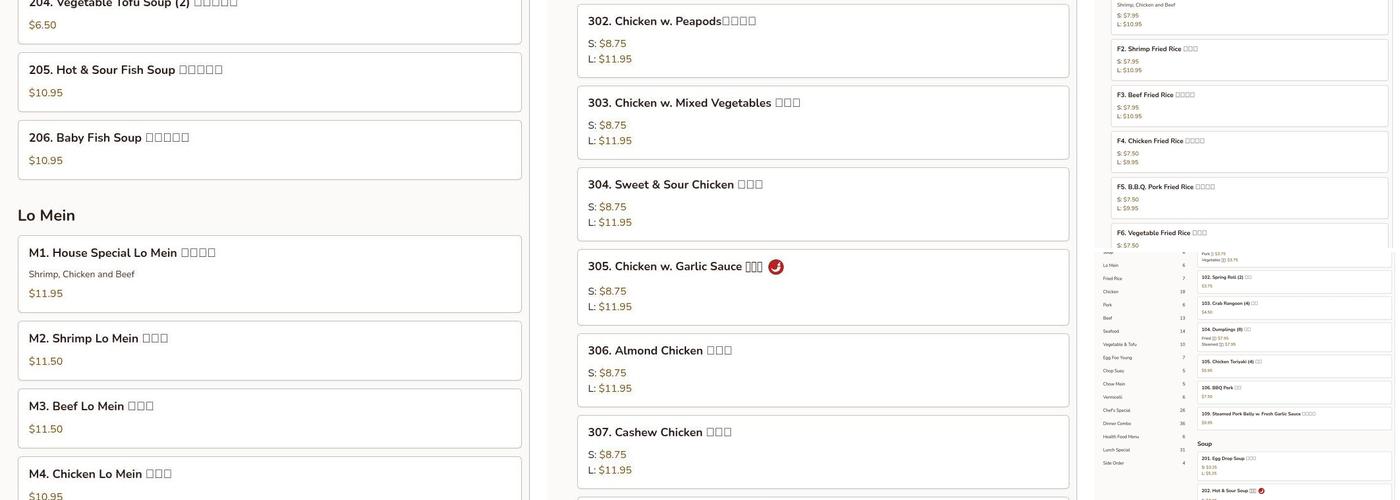Add M1 House Special Lo Mein
The width and height of the screenshot is (1400, 500).
pyautogui.click(x=270, y=274)
